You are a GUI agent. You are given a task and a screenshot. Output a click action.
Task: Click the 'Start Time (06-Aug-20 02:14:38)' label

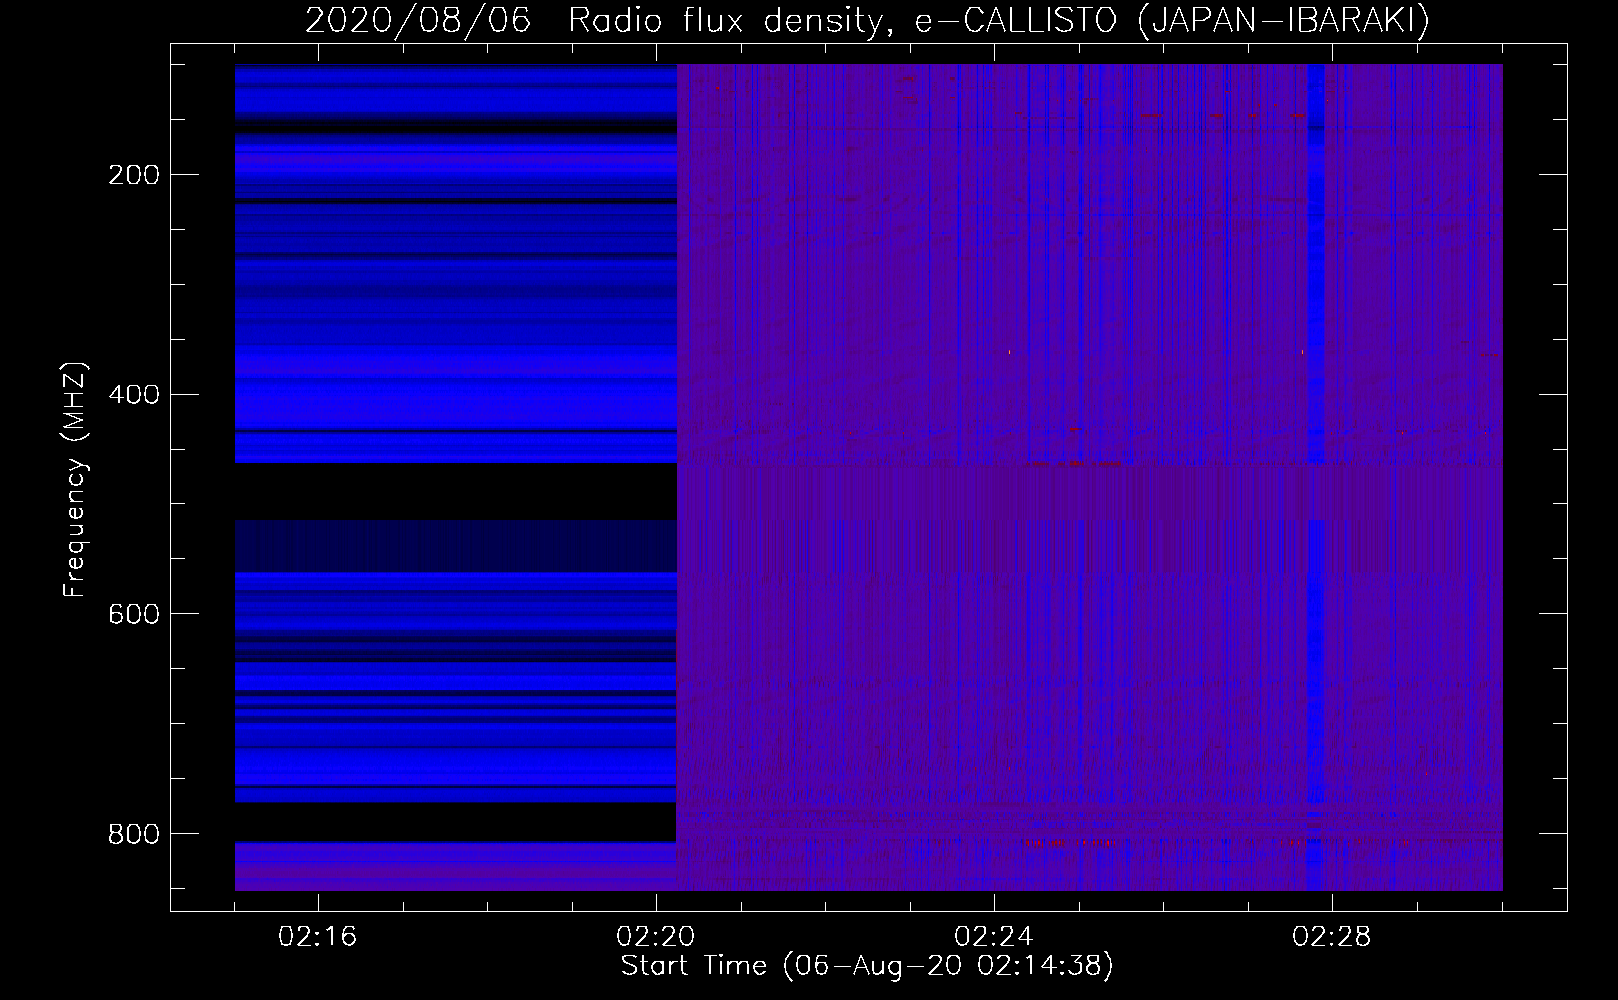click(867, 965)
